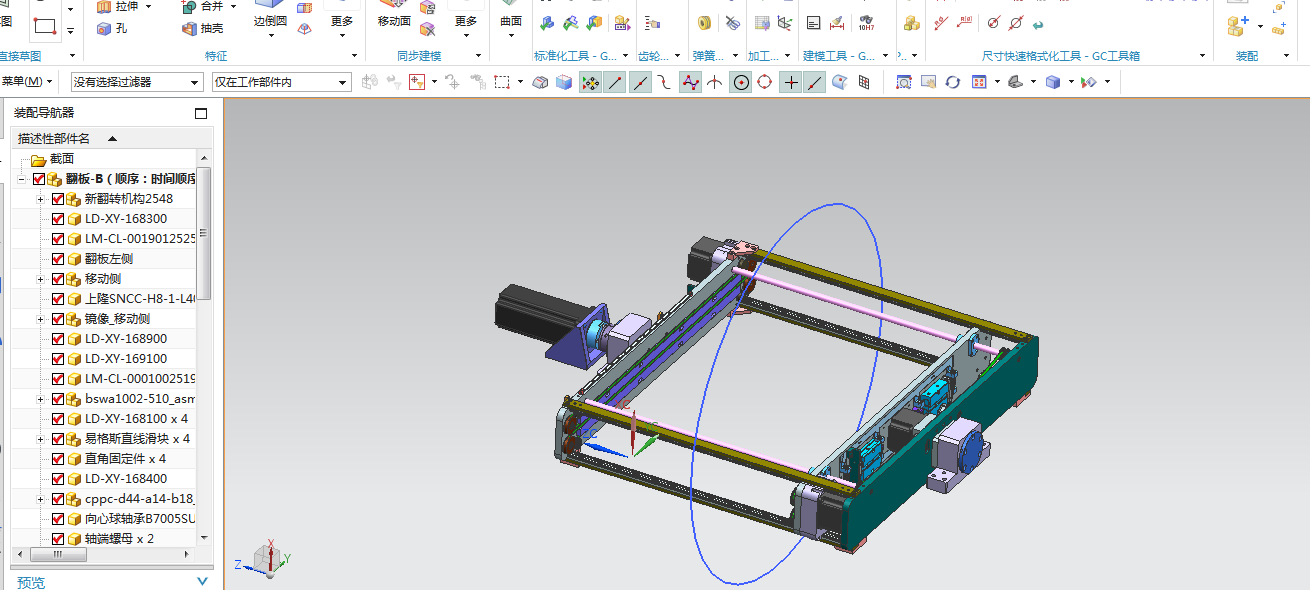This screenshot has height=590, width=1310.
Task: Uncheck the 翻板左侧 checkbox
Action: [x=57, y=259]
